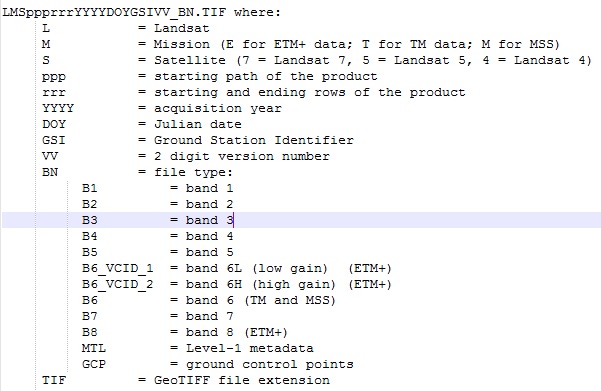Click the B1 band 1 line
This screenshot has height=391, width=601.
(158, 188)
